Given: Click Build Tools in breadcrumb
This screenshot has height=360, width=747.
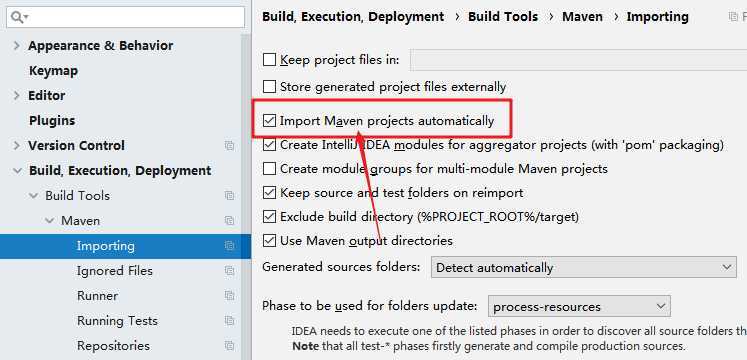Looking at the screenshot, I should 503,17.
